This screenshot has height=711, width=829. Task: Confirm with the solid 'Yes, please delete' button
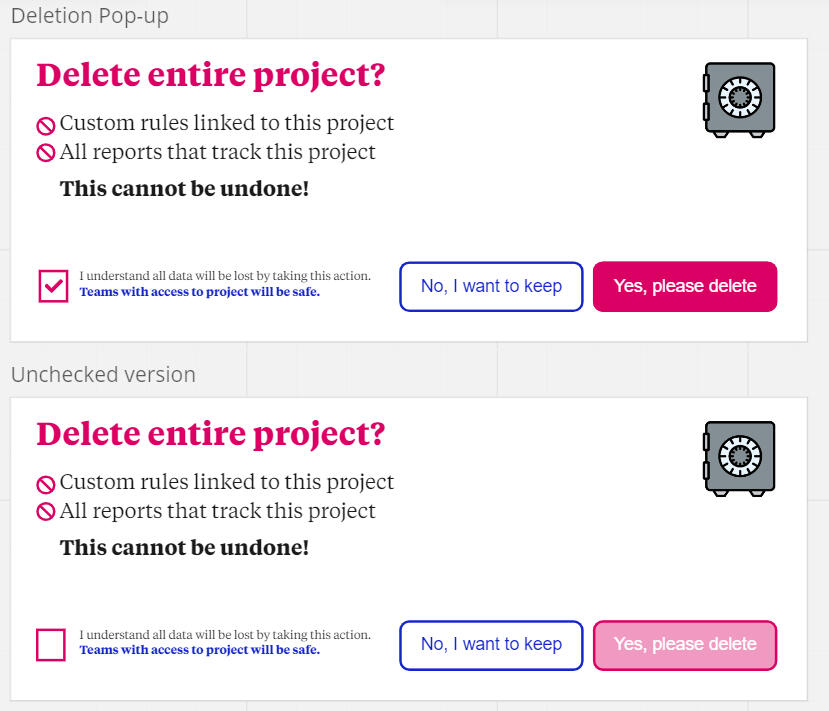685,287
